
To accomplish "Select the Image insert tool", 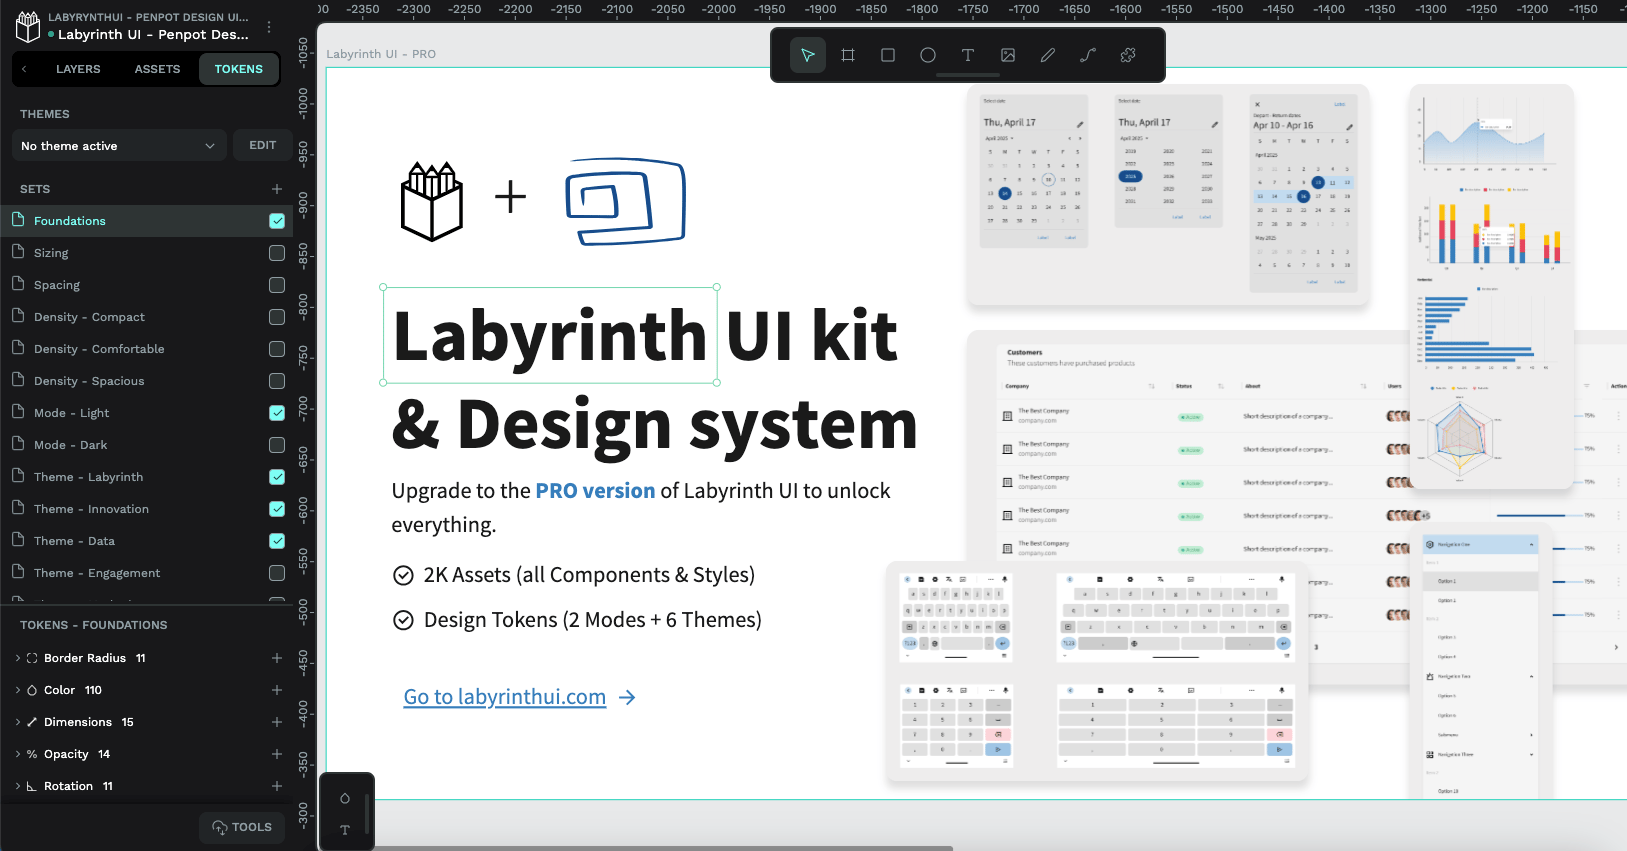I will [x=1008, y=55].
